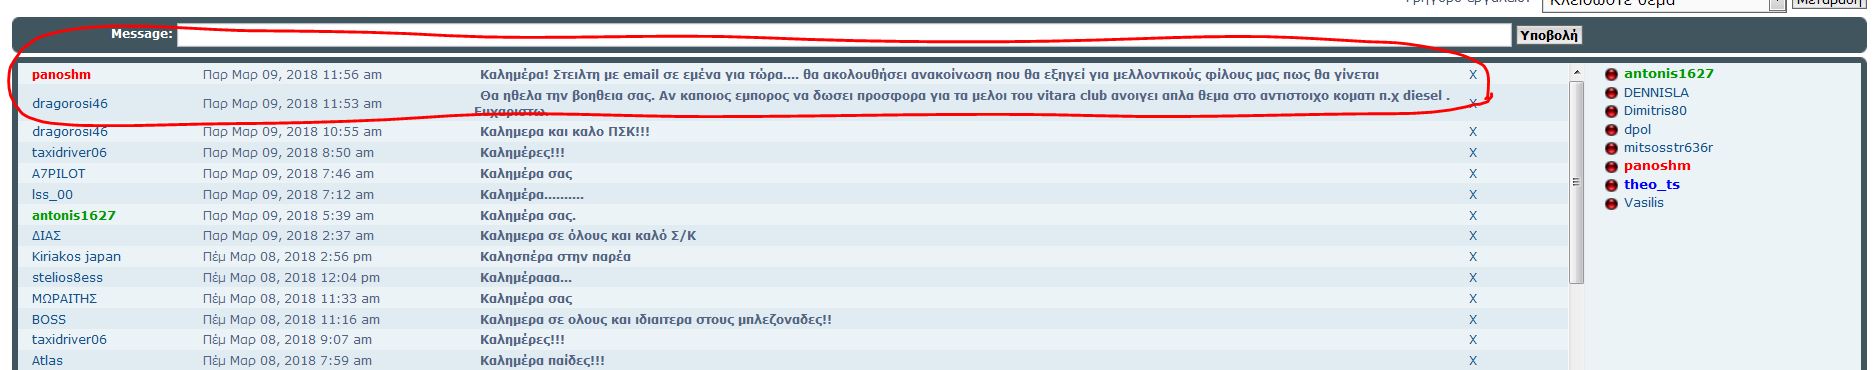Focus the Message input field

pyautogui.click(x=844, y=36)
